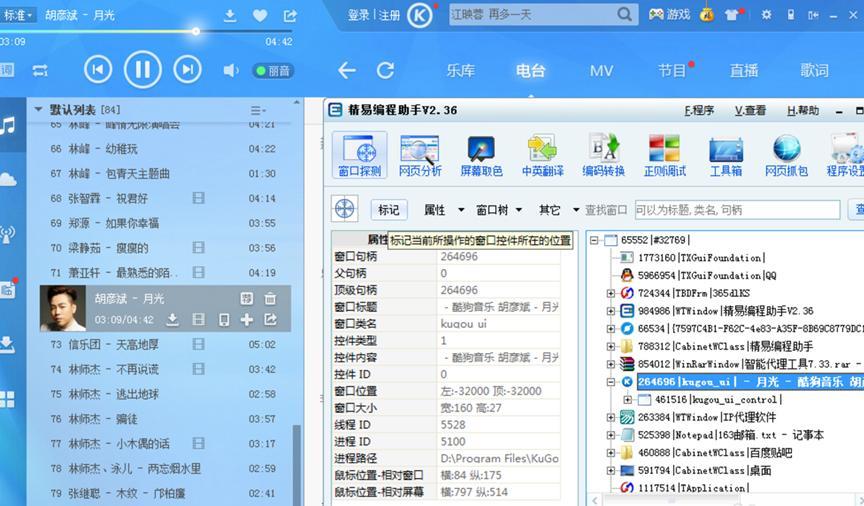Screen dimensions: 864x506
Task: Expand the 461516 kugou_ui_control tree node
Action: pos(627,399)
